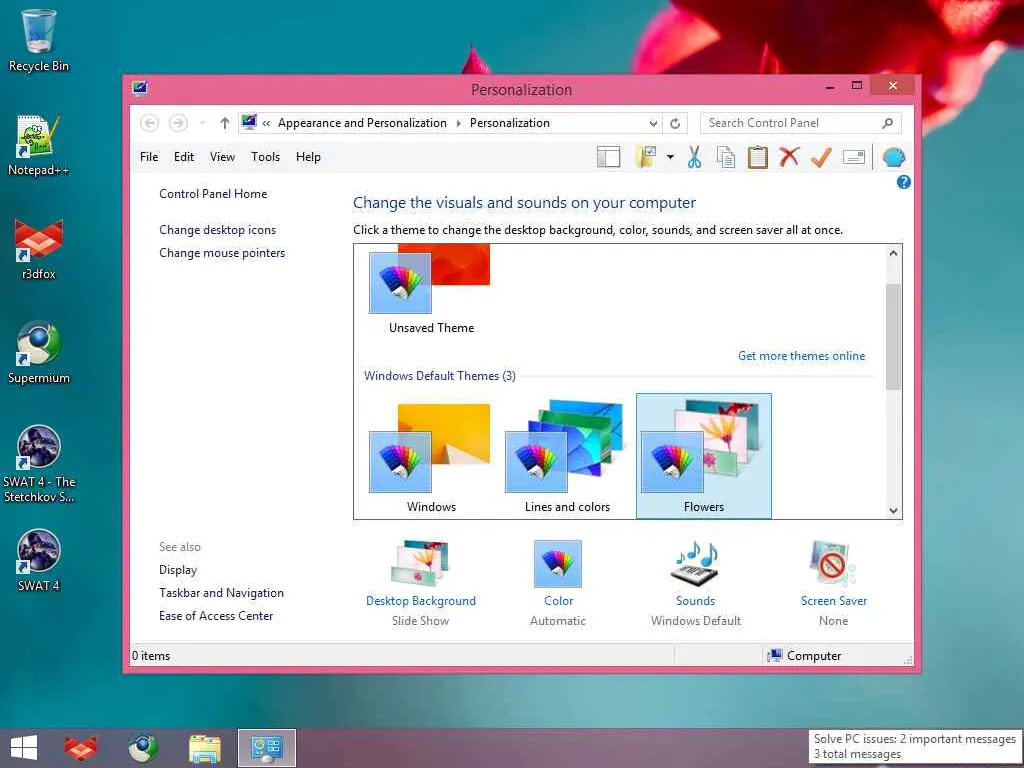This screenshot has height=768, width=1024.
Task: Click the Cut scissors toolbar icon
Action: click(x=694, y=157)
